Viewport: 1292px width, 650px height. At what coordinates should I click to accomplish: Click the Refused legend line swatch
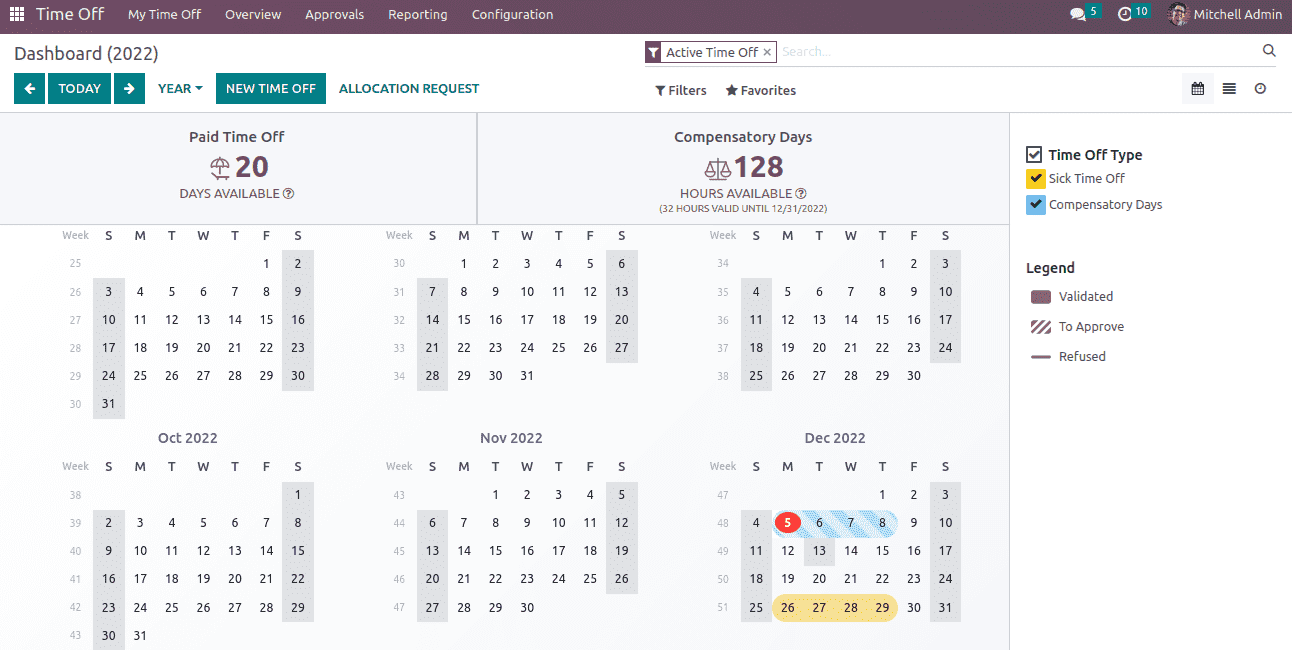point(1041,357)
